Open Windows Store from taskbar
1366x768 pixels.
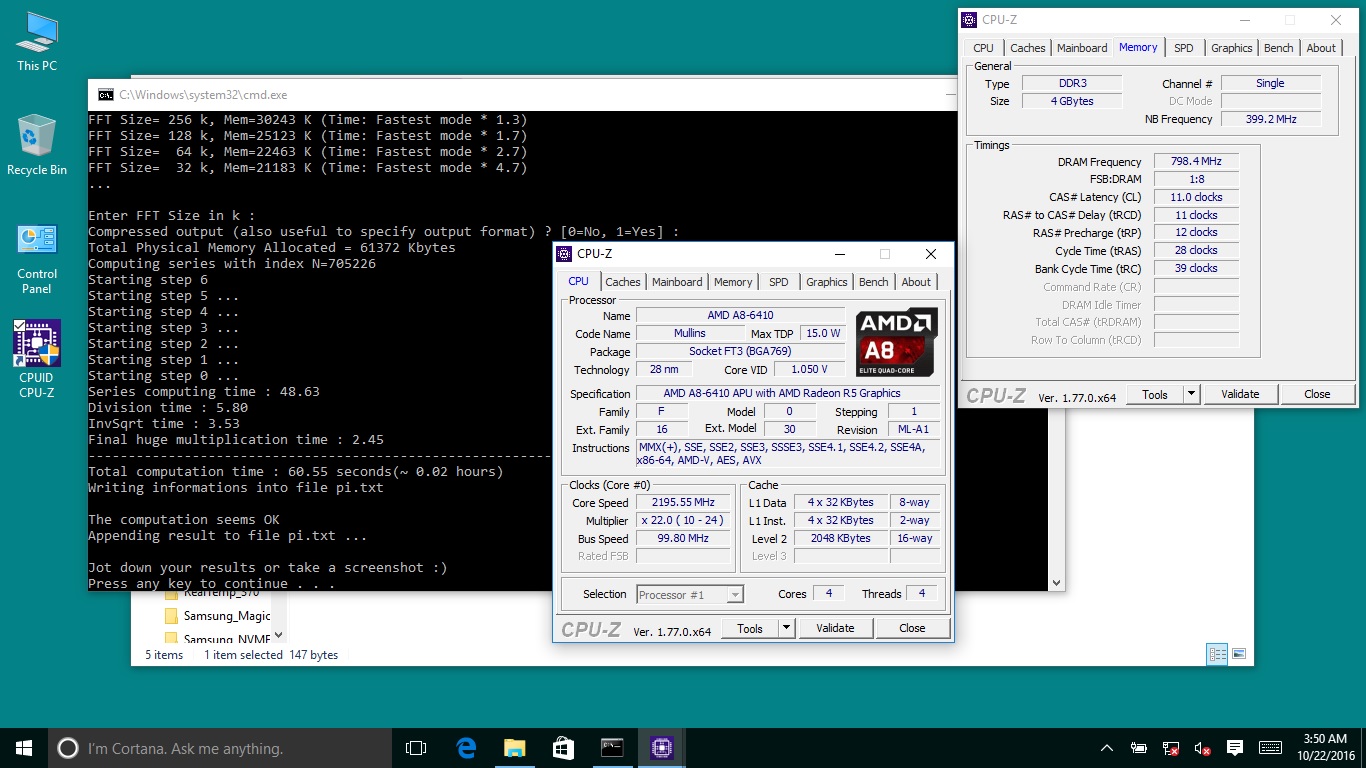(x=564, y=748)
